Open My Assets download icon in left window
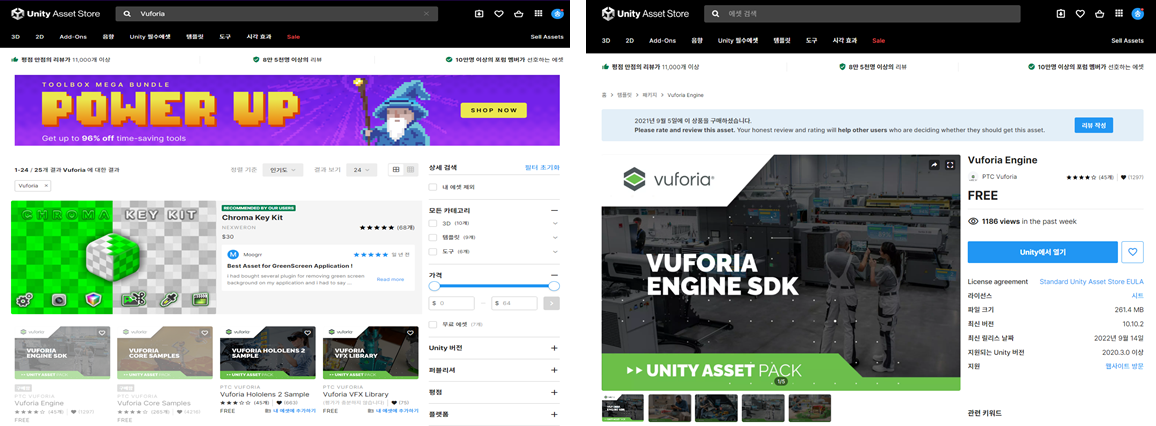 click(479, 14)
